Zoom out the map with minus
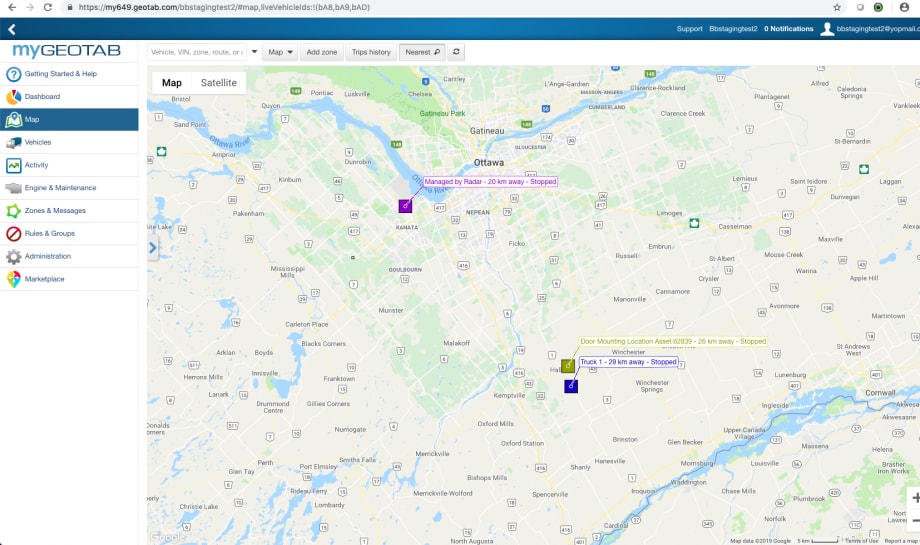This screenshot has height=545, width=920. click(915, 520)
